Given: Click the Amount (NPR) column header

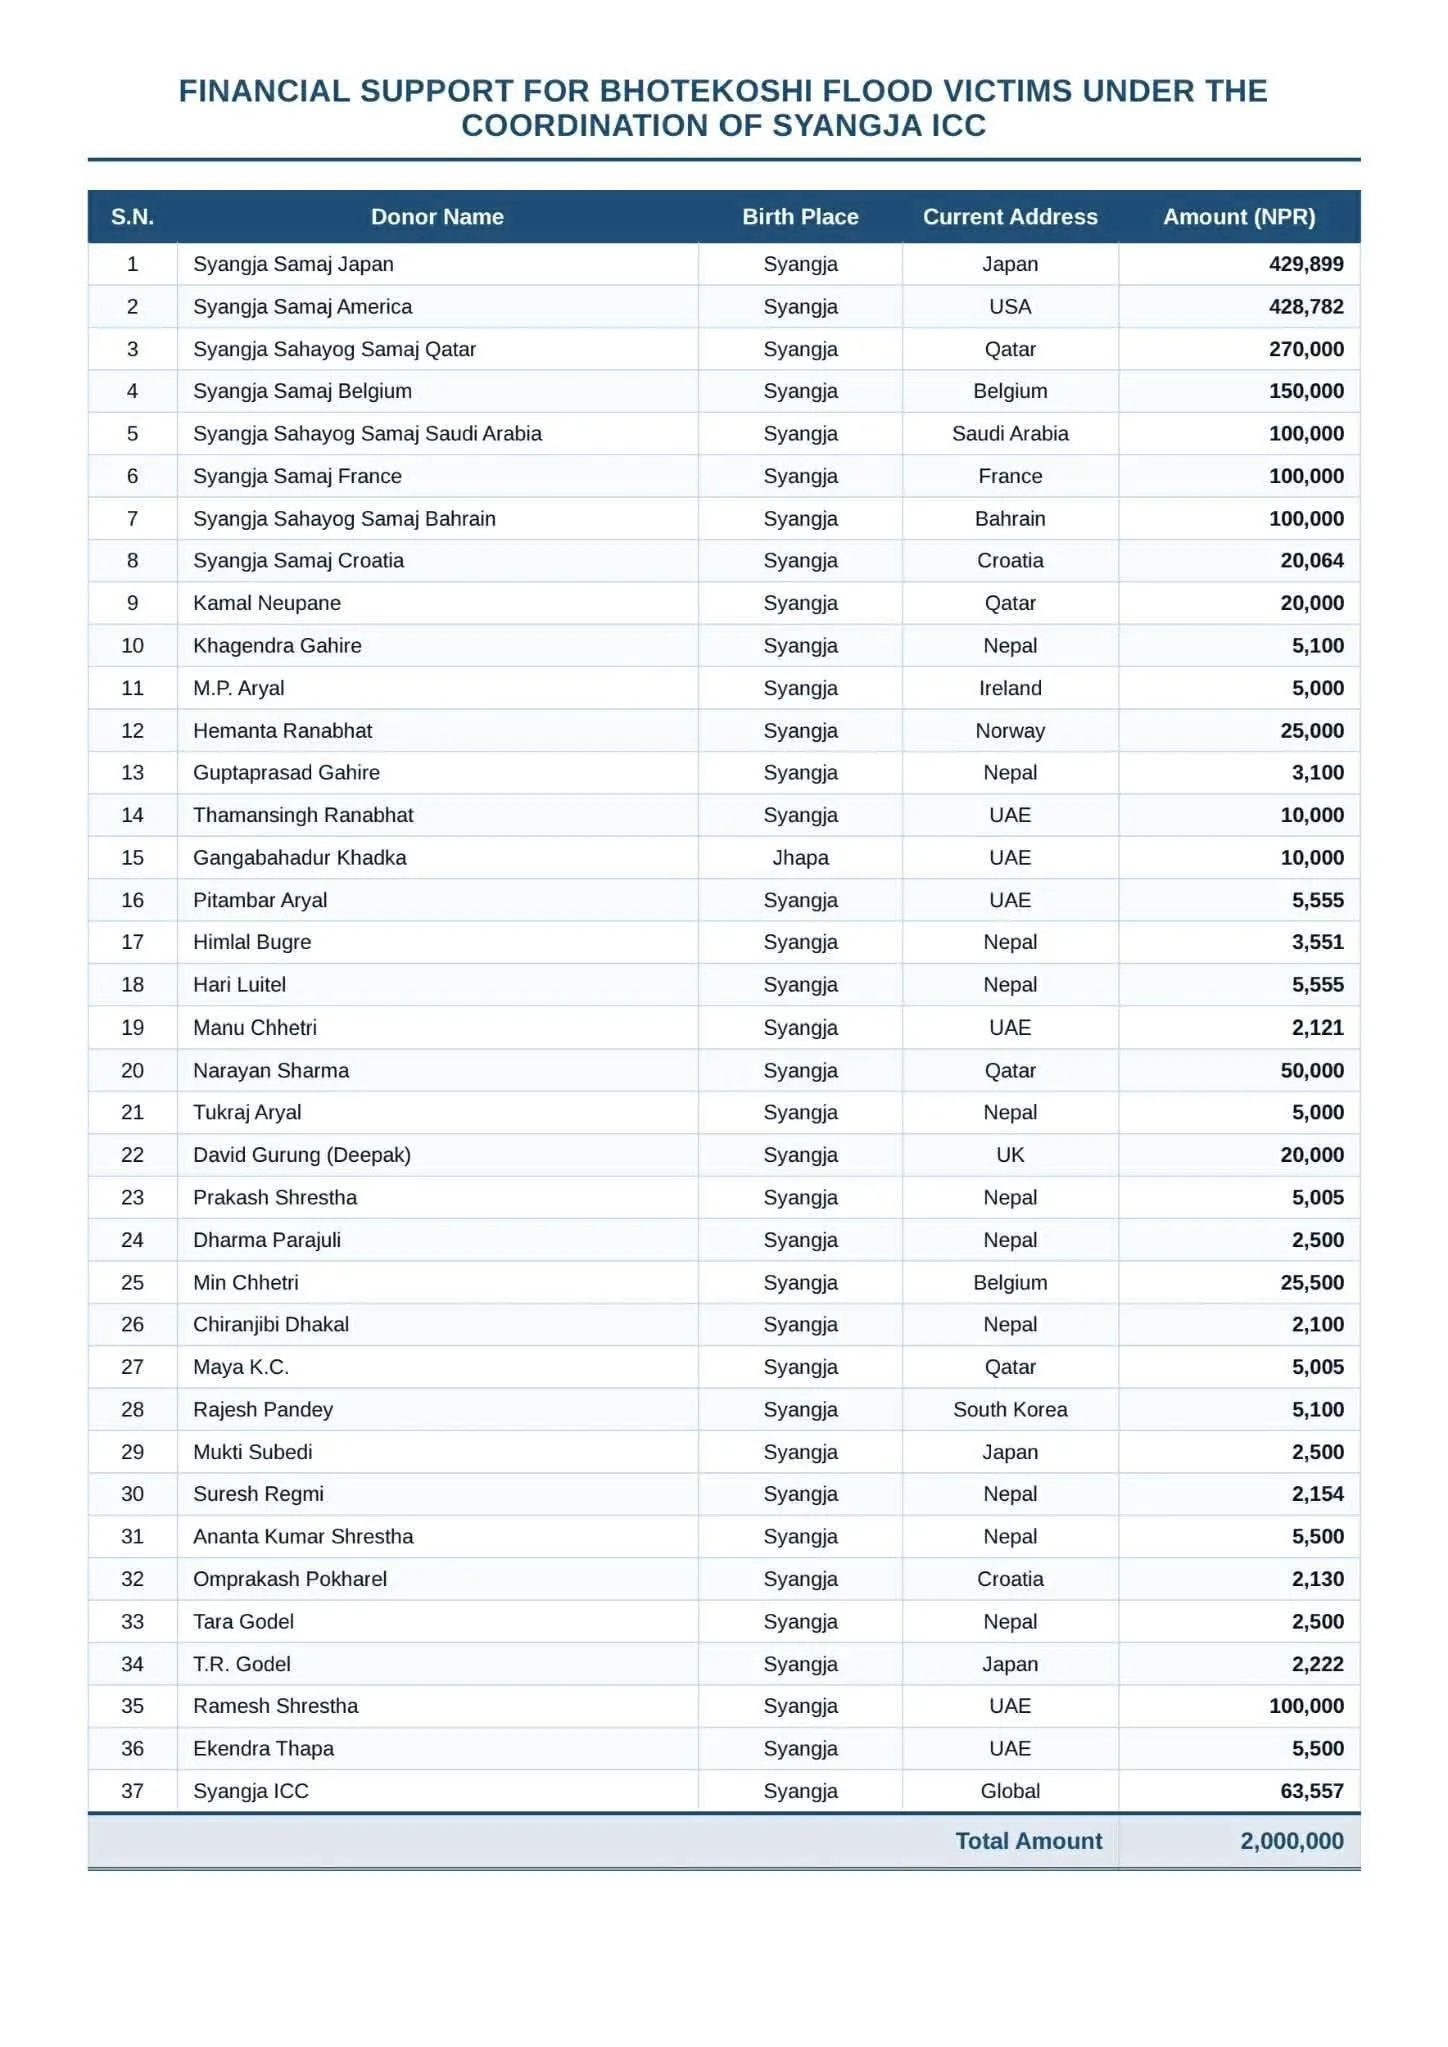Looking at the screenshot, I should pyautogui.click(x=1239, y=217).
